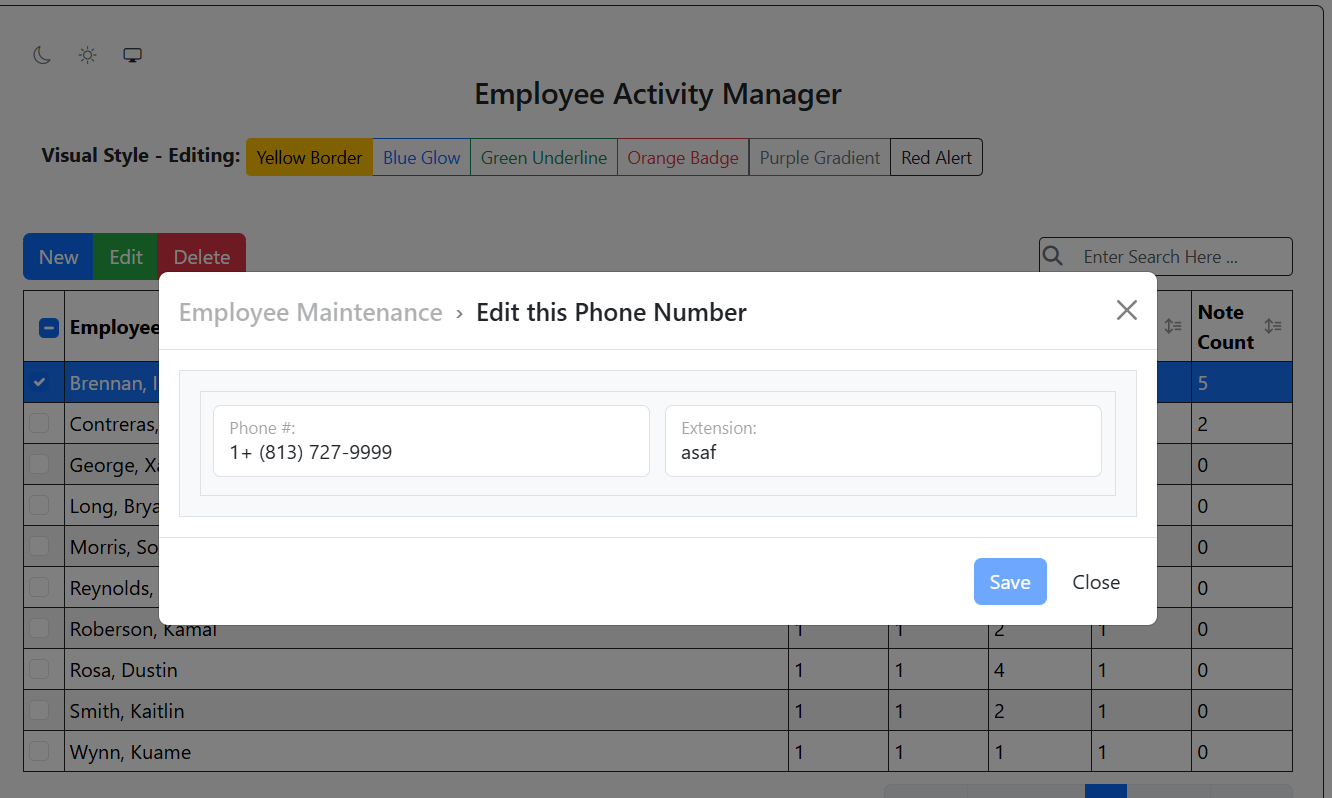Choose the Orange Badge style

pos(682,158)
